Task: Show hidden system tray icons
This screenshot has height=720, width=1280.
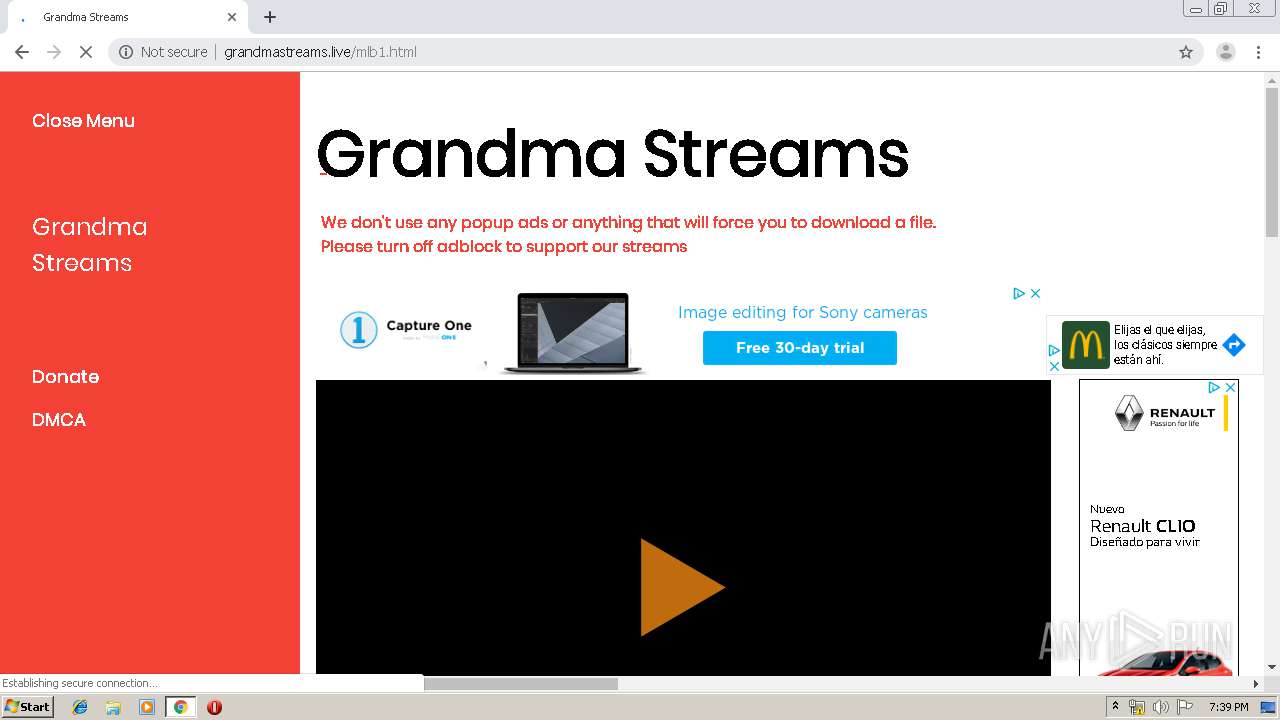Action: coord(1116,707)
